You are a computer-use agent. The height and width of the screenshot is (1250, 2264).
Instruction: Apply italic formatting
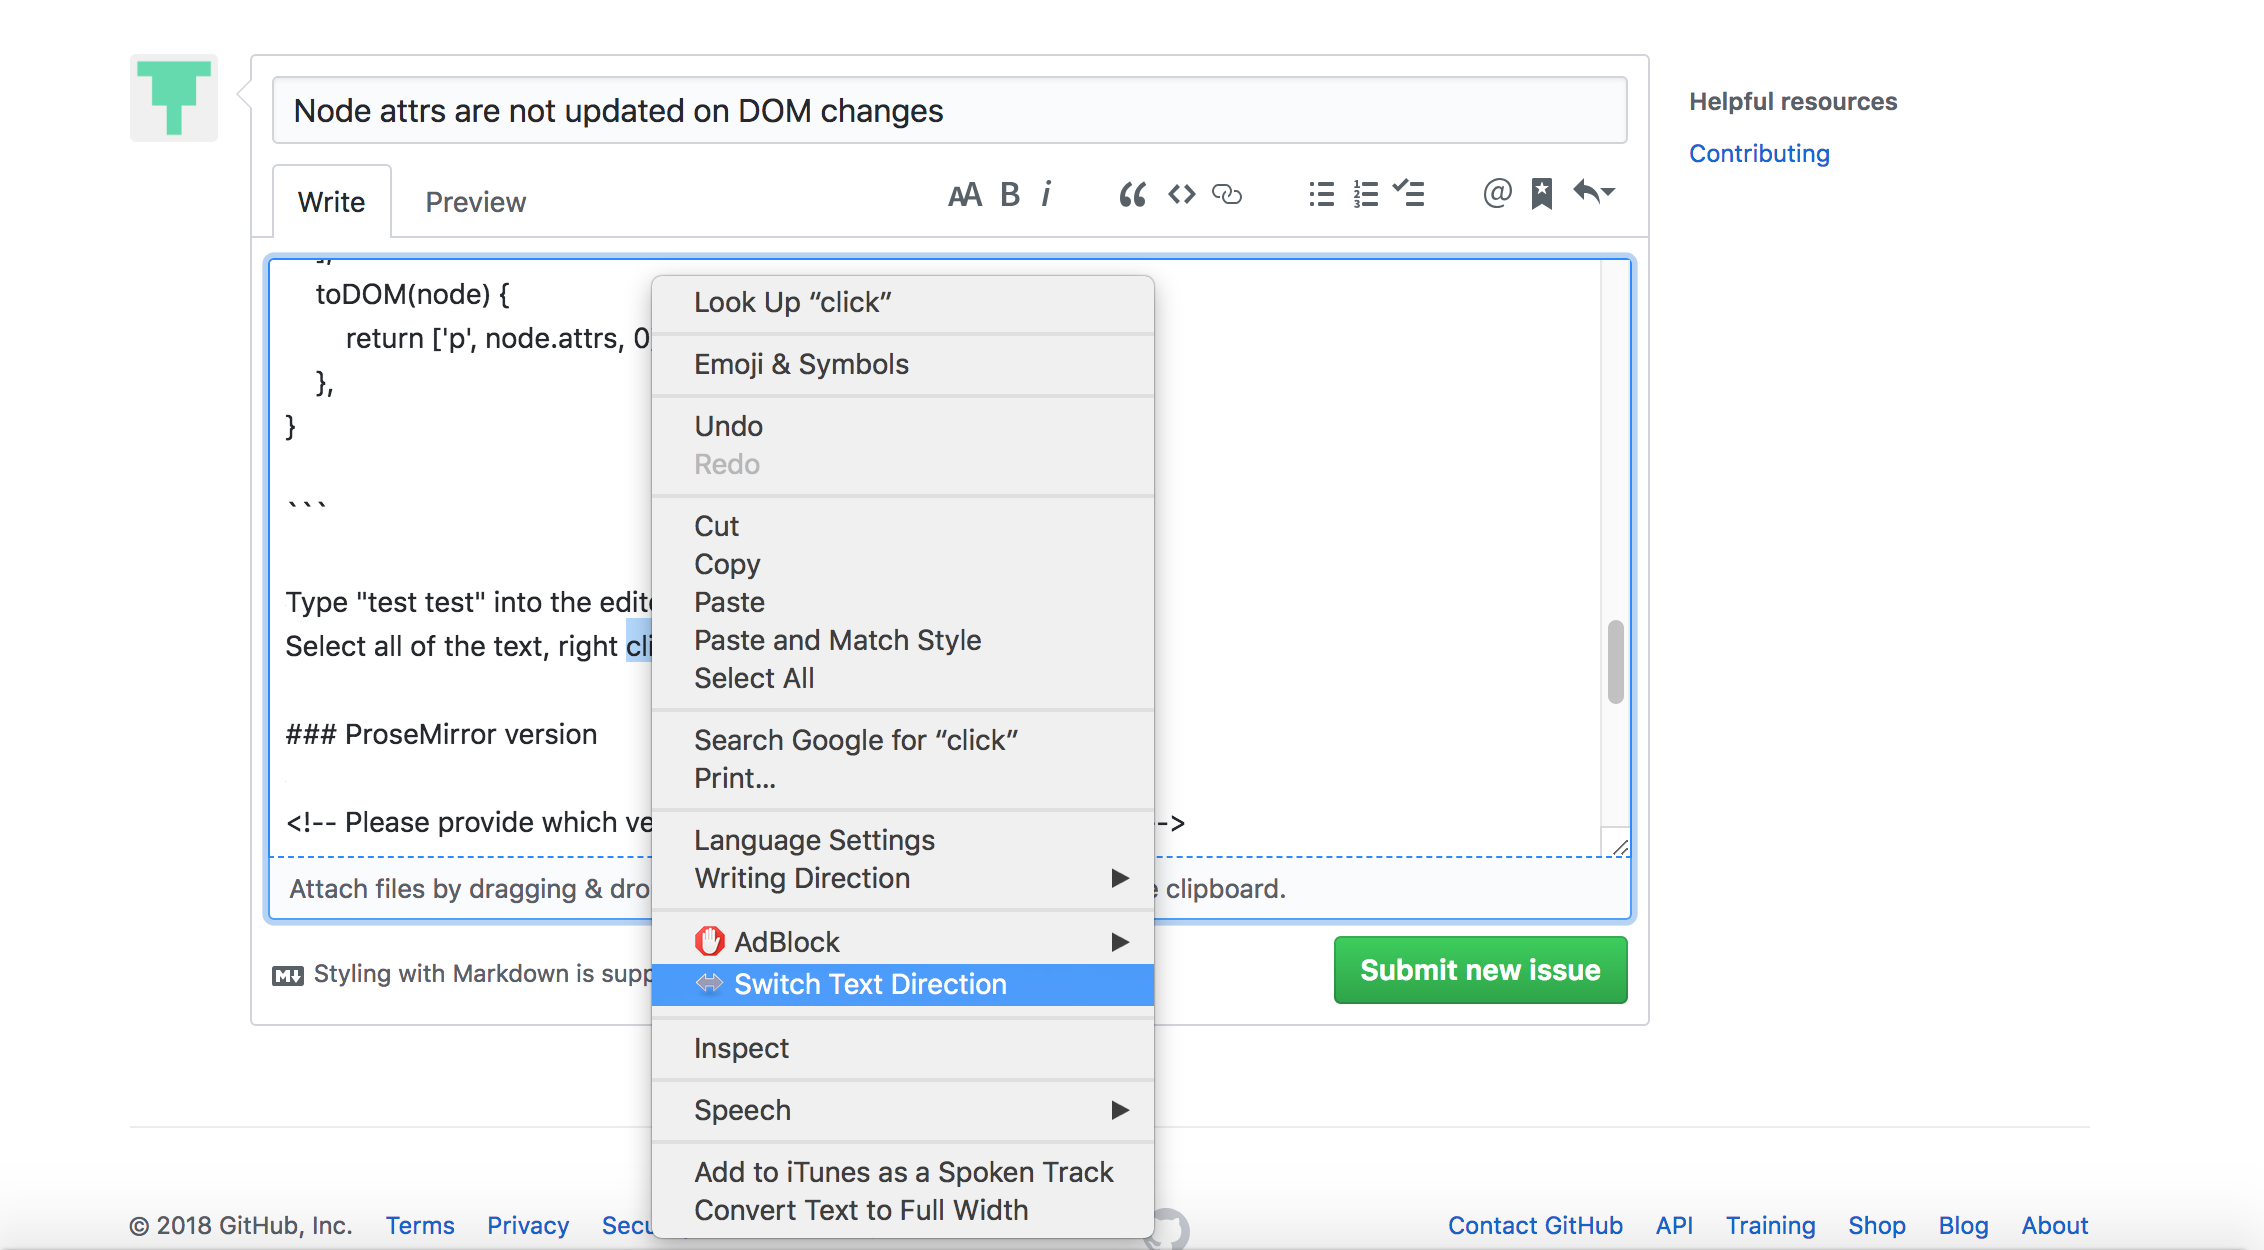[x=1046, y=195]
